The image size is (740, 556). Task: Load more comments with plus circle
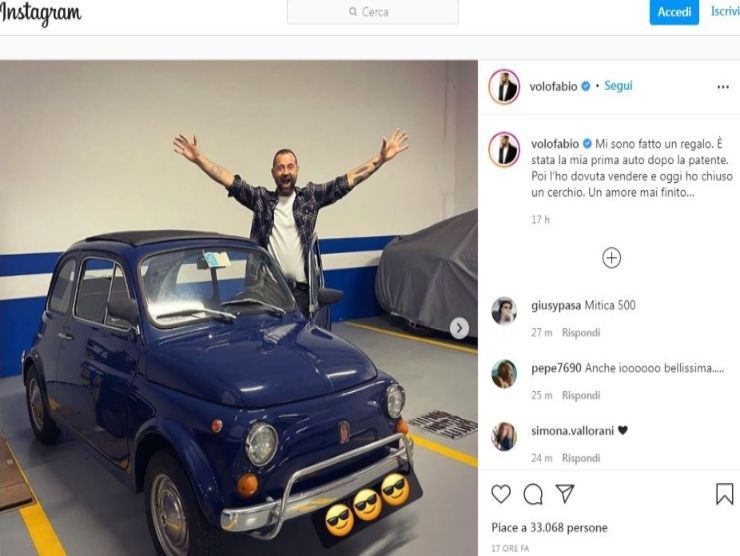[x=611, y=258]
